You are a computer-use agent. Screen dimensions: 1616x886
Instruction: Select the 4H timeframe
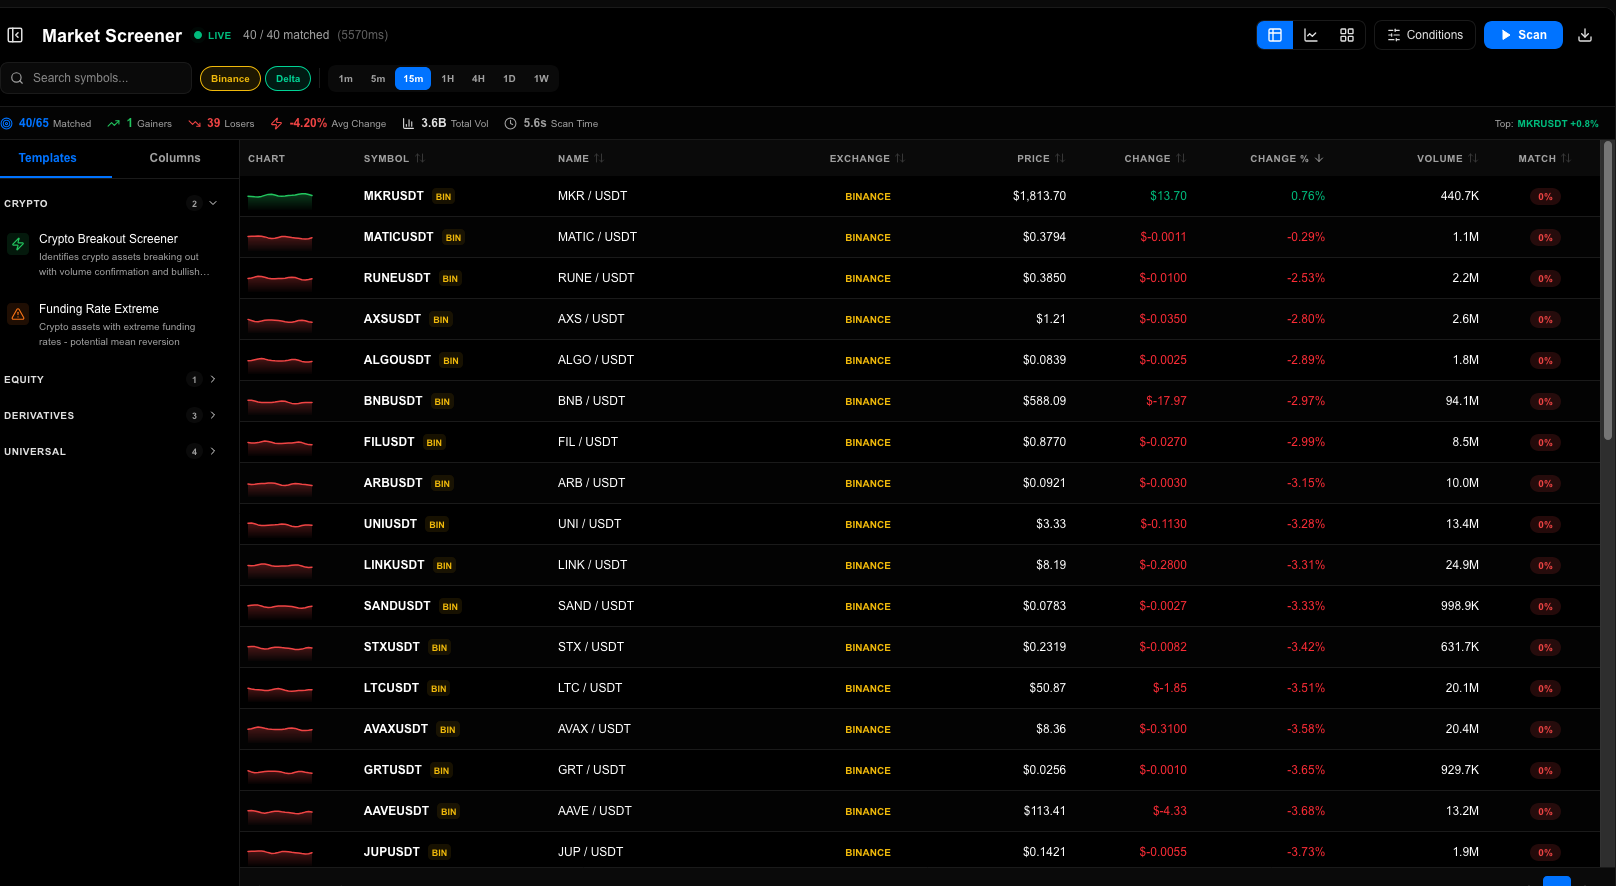click(478, 79)
